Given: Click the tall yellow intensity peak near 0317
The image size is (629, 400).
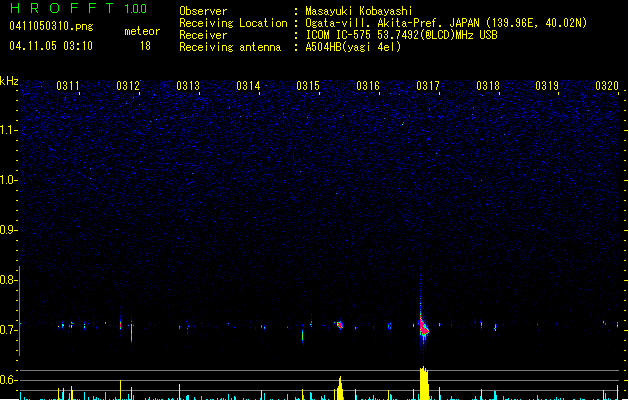Looking at the screenshot, I should (424, 383).
